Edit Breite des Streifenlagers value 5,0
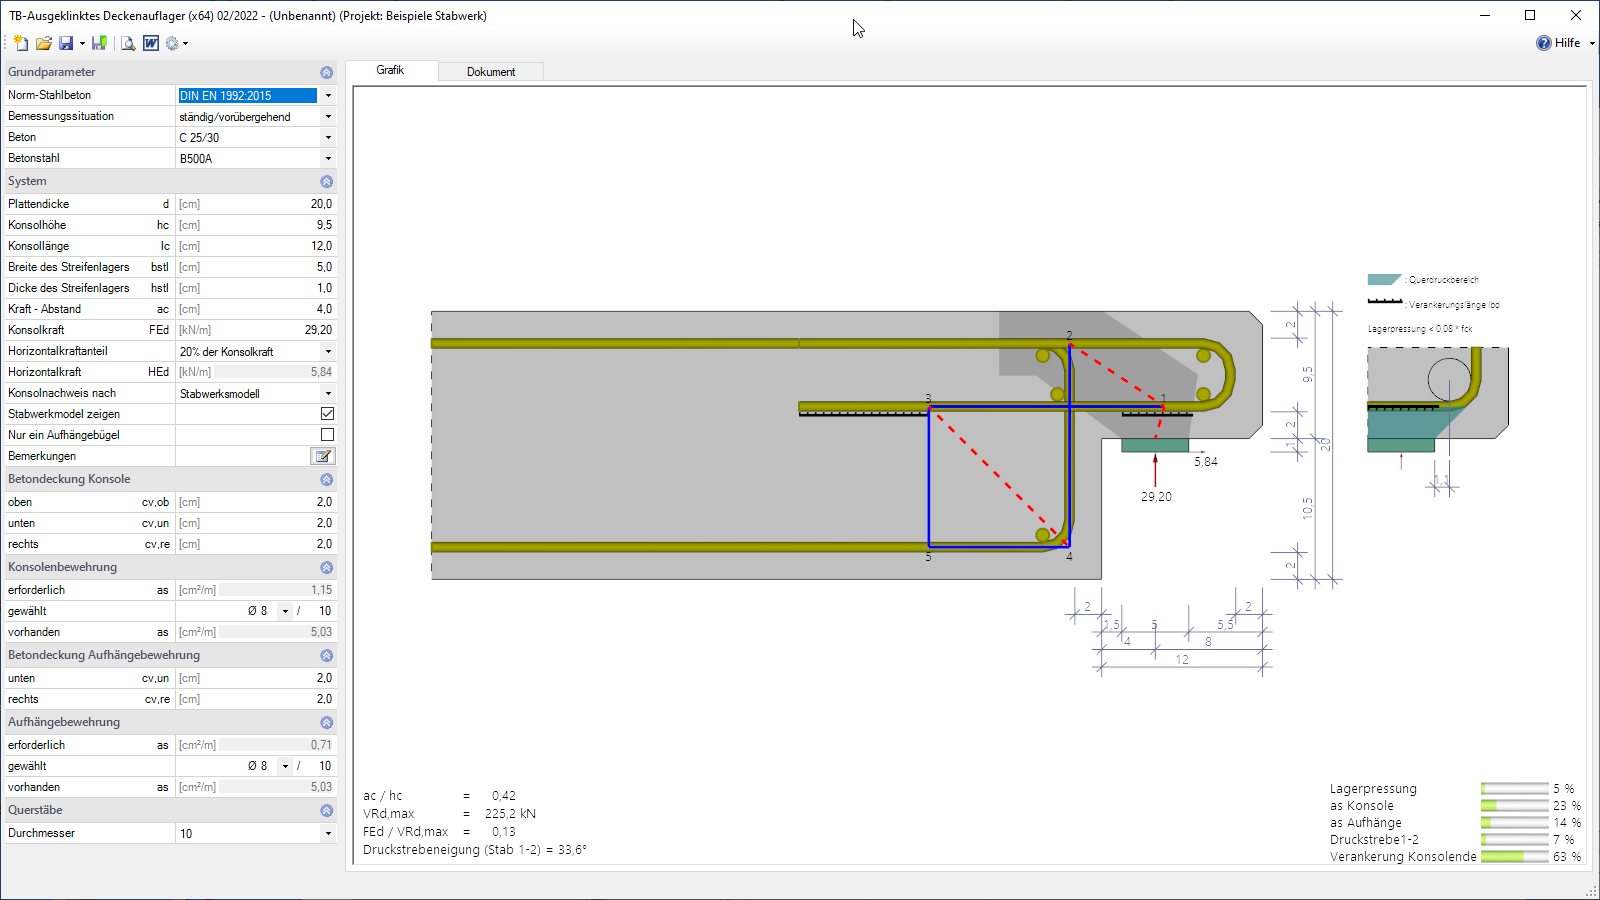The width and height of the screenshot is (1600, 900). coord(276,267)
